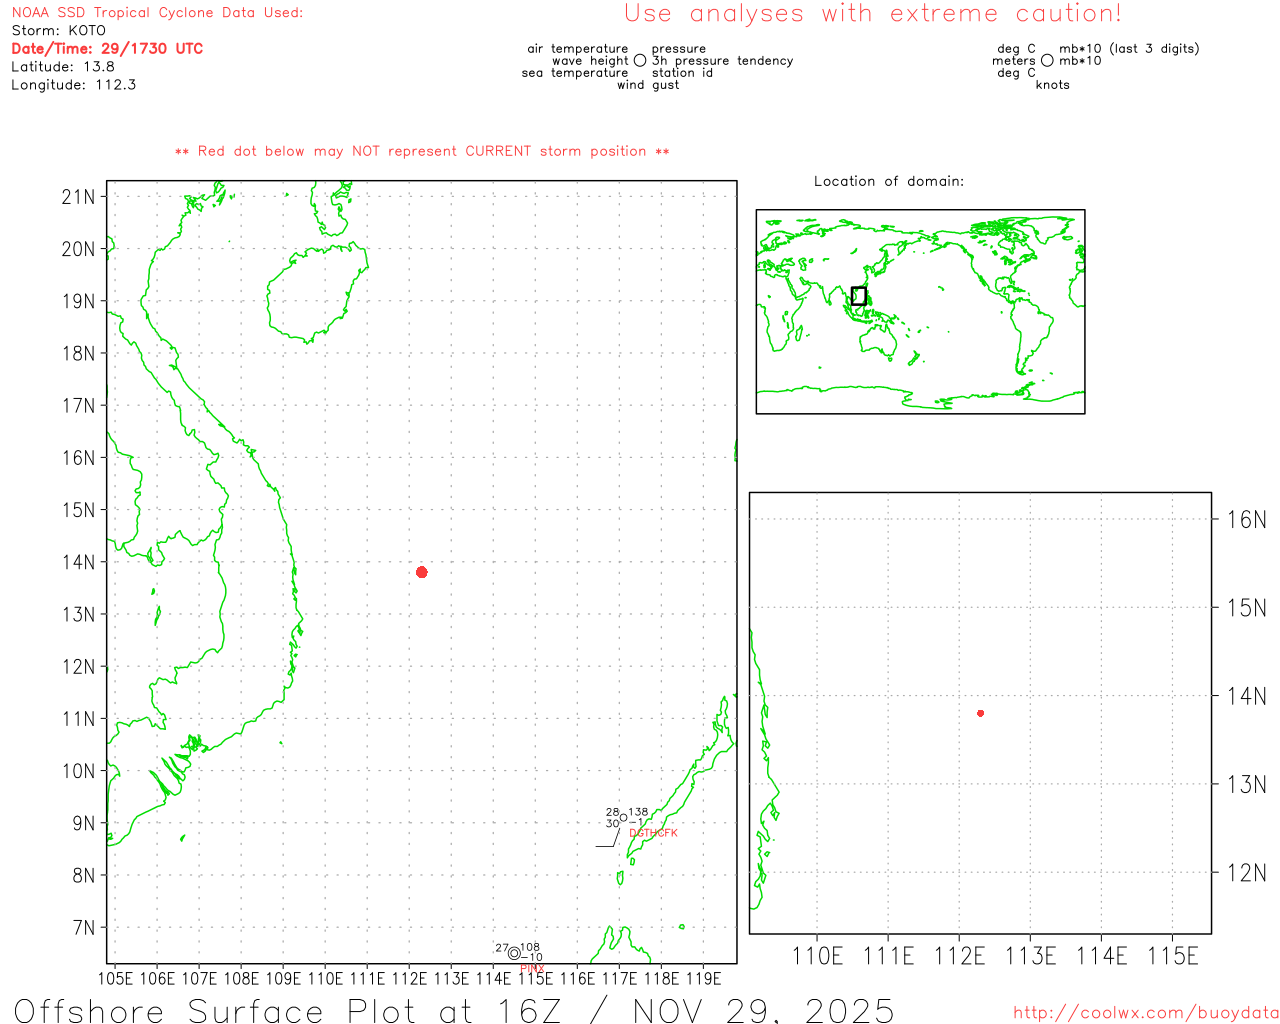The image size is (1280, 1024).
Task: Click the black domain box on world map
Action: coord(858,296)
